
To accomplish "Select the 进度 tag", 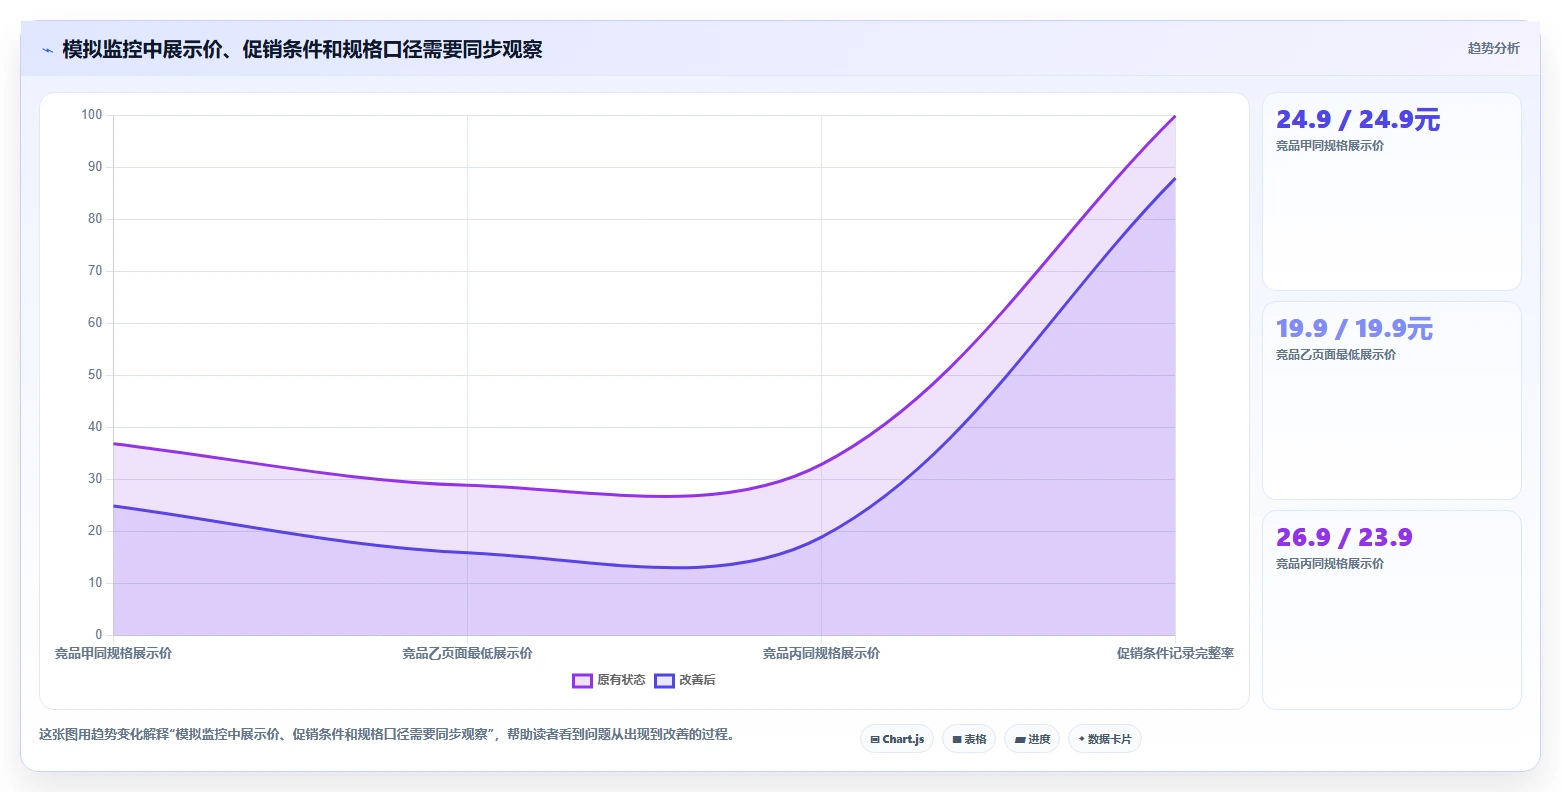I will 1032,739.
